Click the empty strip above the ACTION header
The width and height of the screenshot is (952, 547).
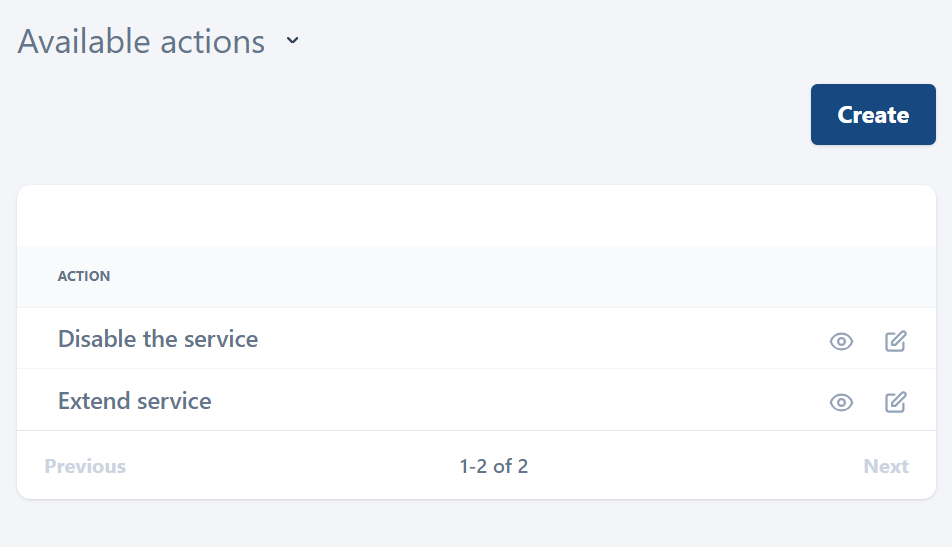[x=476, y=216]
